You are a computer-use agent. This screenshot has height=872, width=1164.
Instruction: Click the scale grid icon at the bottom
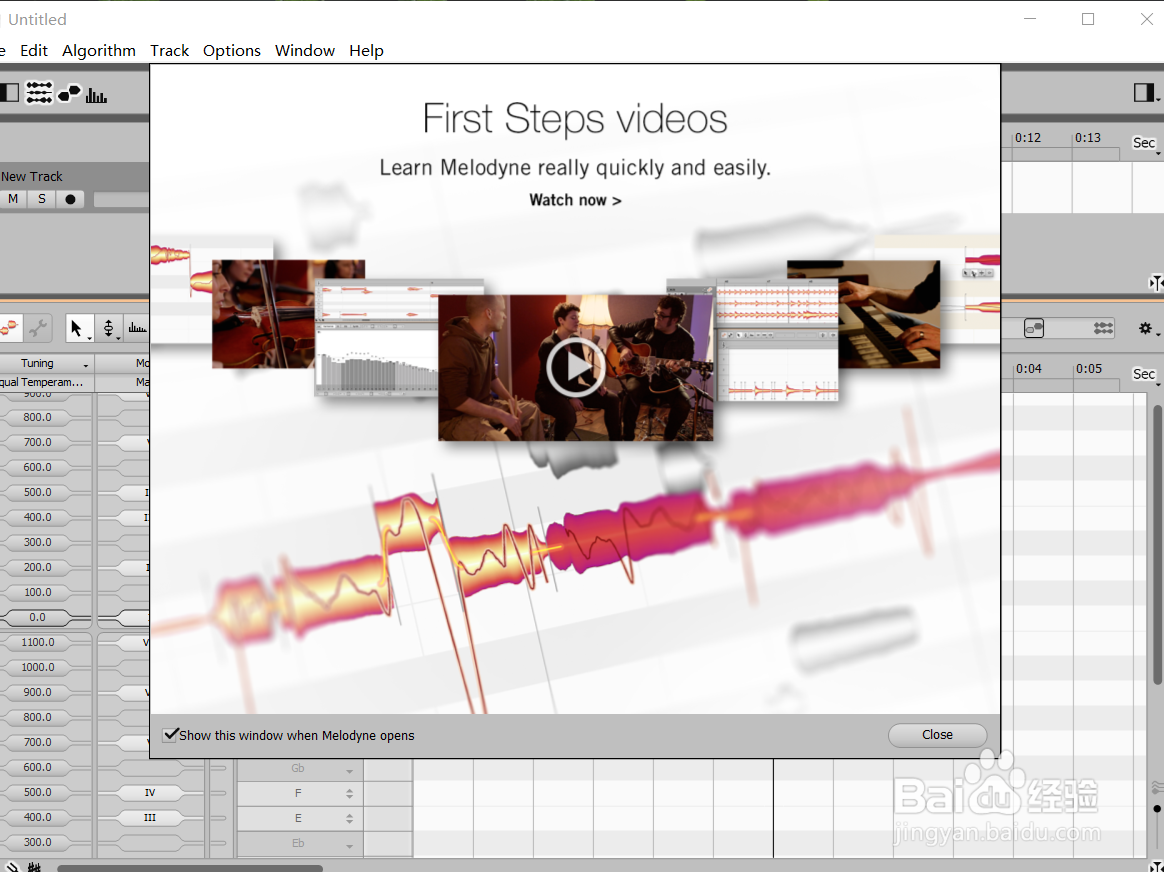click(34, 866)
